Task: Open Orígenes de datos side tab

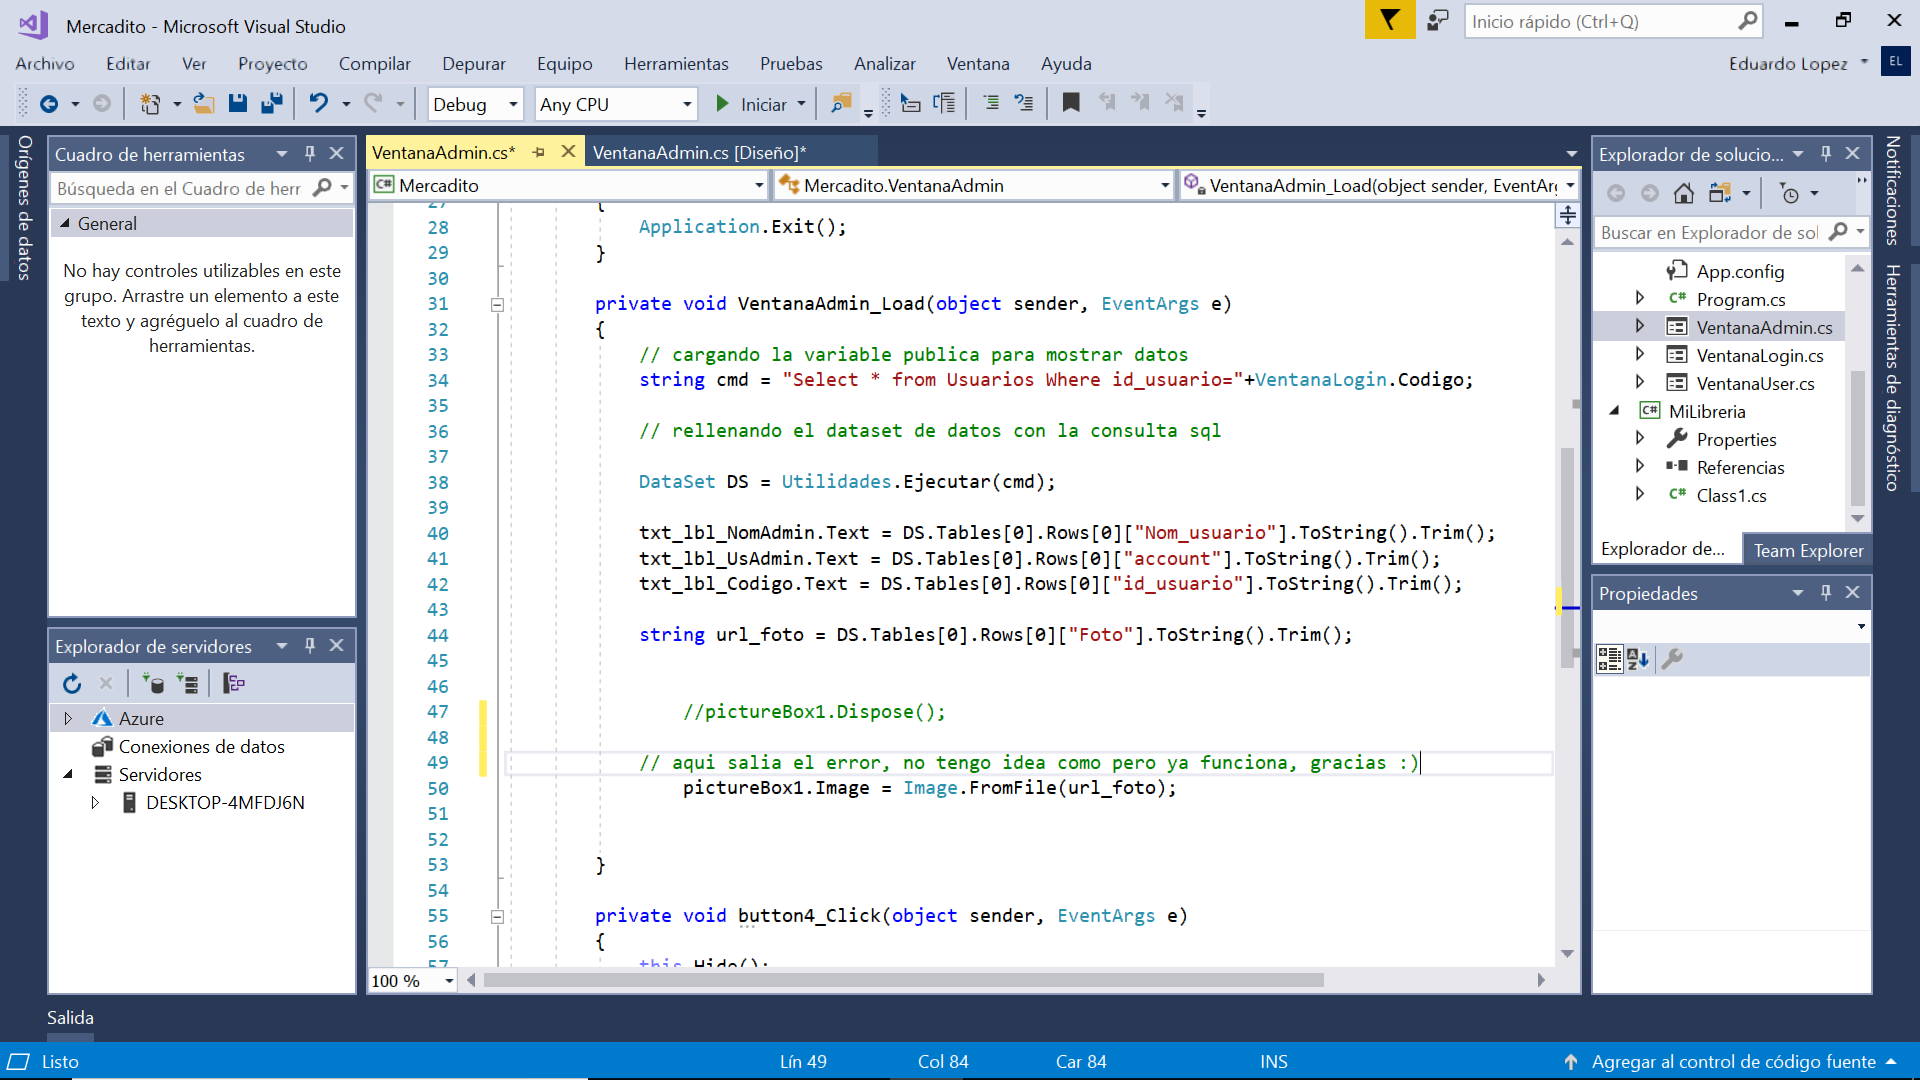Action: pyautogui.click(x=24, y=207)
